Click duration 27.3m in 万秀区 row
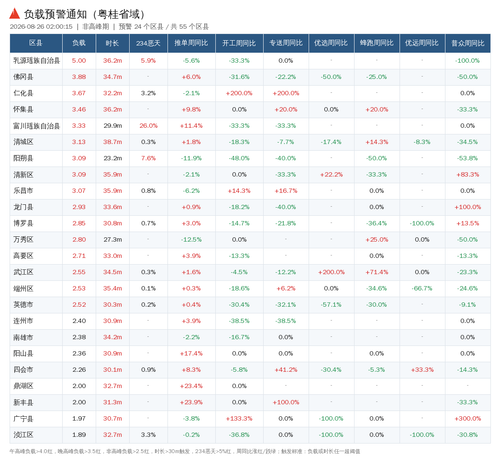 [113, 240]
